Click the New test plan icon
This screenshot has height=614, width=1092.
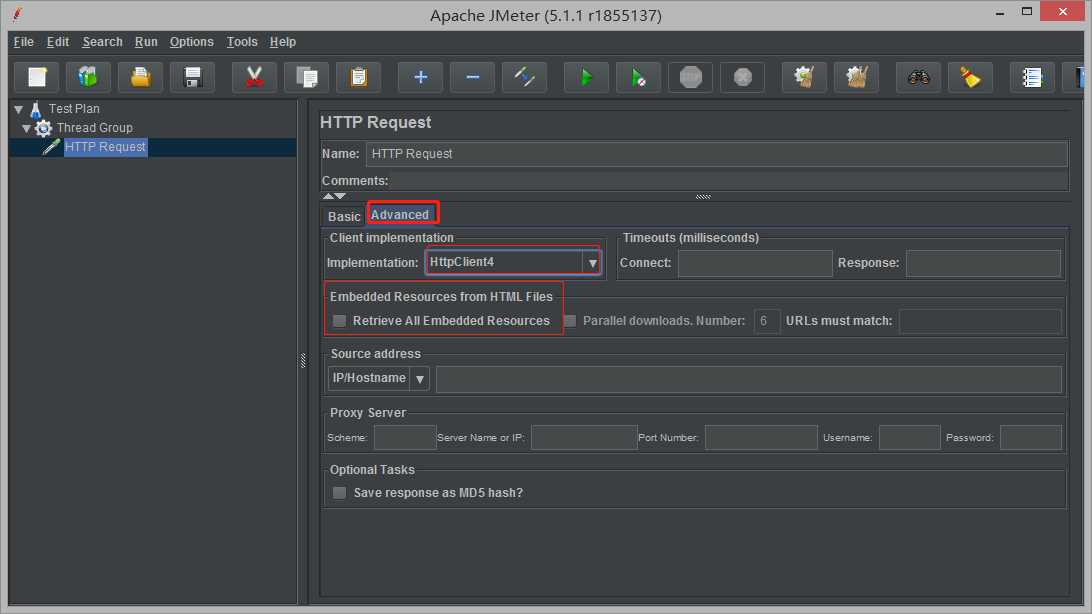(37, 77)
